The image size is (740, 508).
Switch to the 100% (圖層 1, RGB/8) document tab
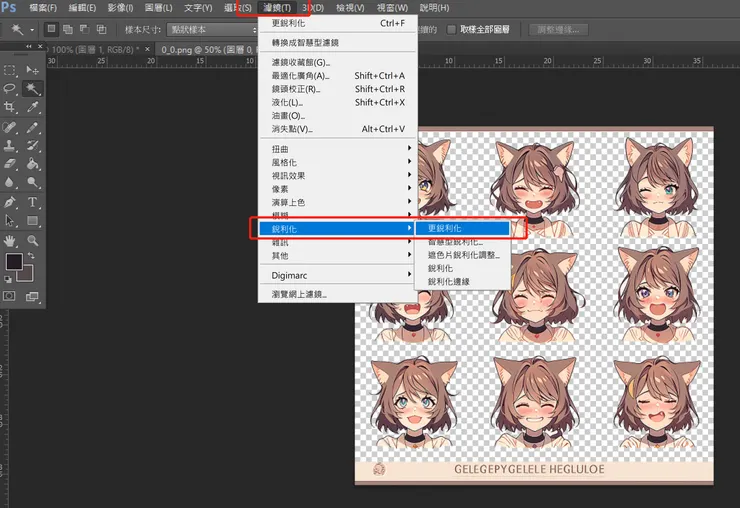coord(94,49)
